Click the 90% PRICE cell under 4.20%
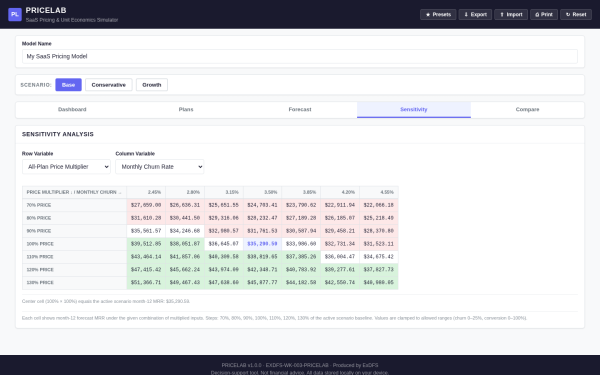The height and width of the screenshot is (375, 600). (340, 231)
